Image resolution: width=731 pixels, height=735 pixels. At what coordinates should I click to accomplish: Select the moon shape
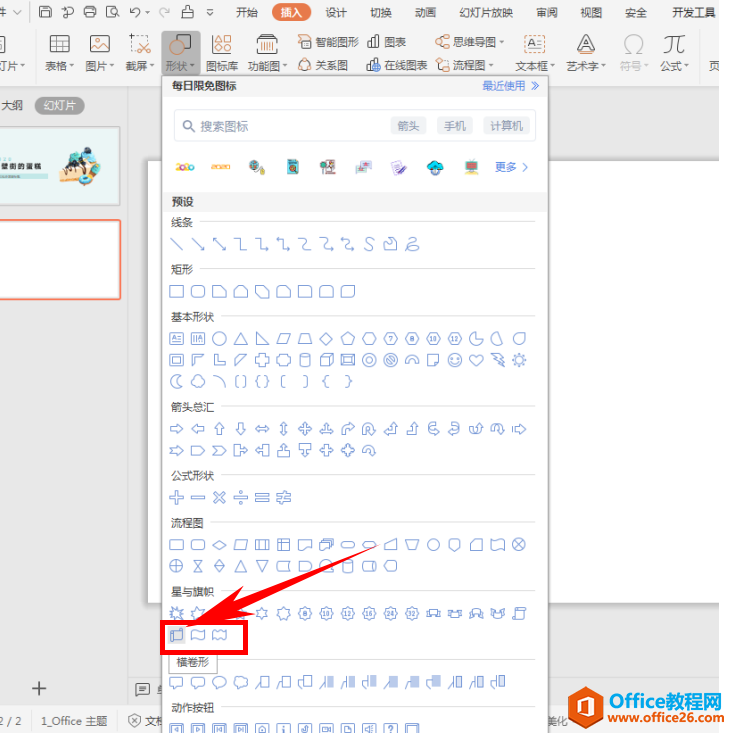[x=176, y=382]
